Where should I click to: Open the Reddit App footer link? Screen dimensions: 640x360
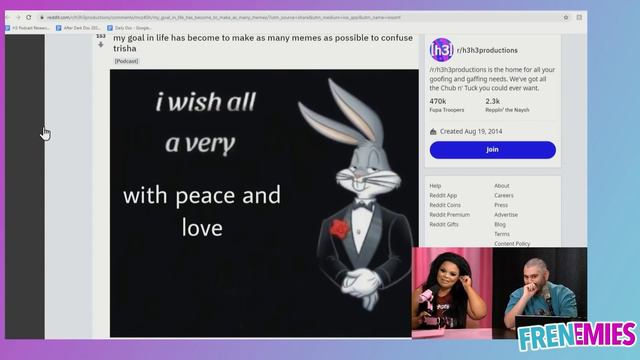tap(443, 196)
